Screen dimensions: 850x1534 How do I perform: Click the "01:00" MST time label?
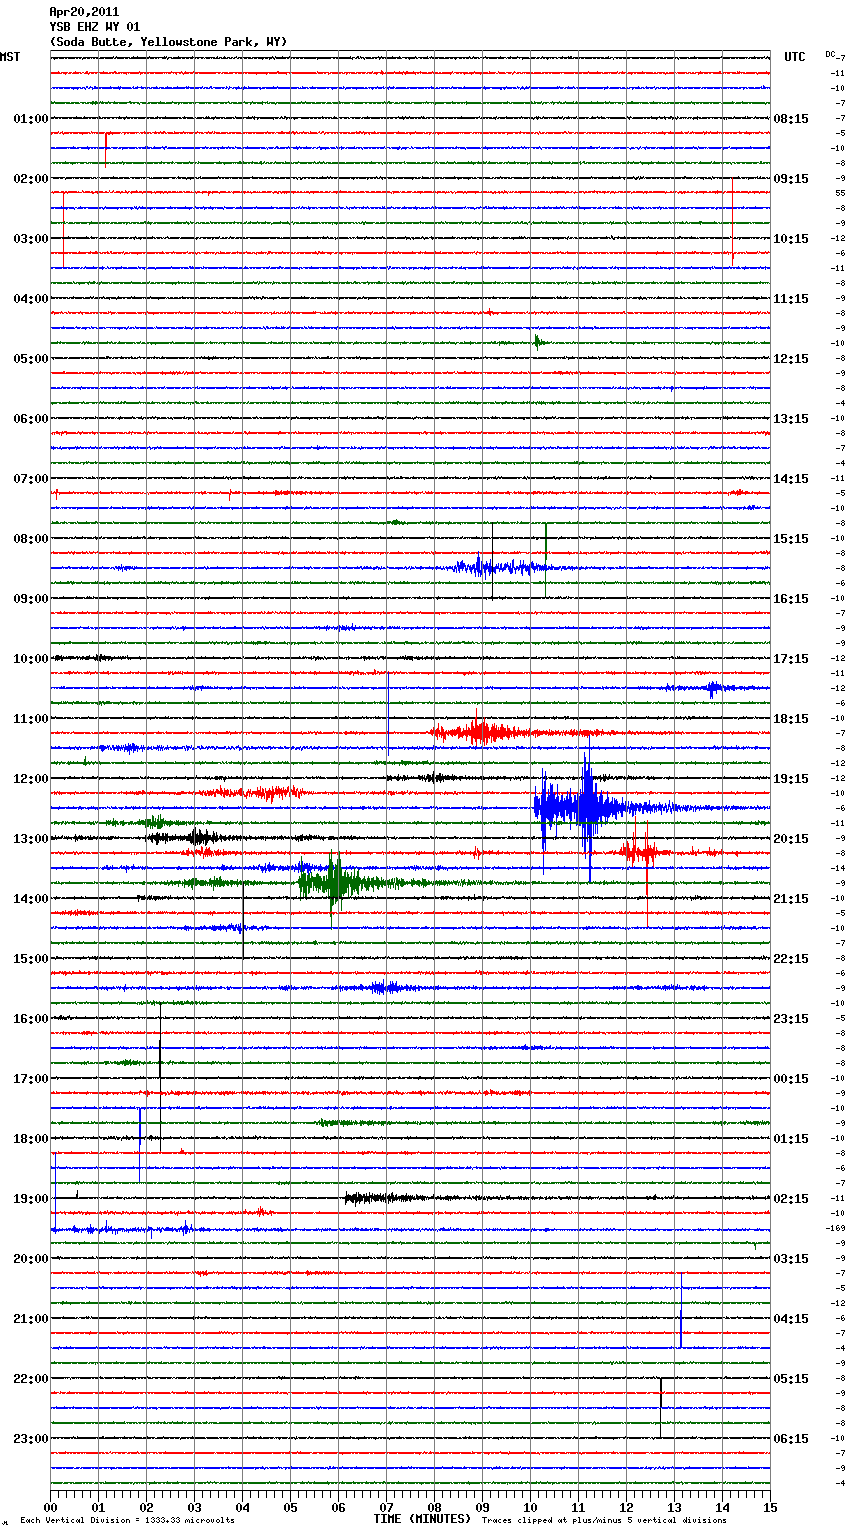[x=31, y=119]
